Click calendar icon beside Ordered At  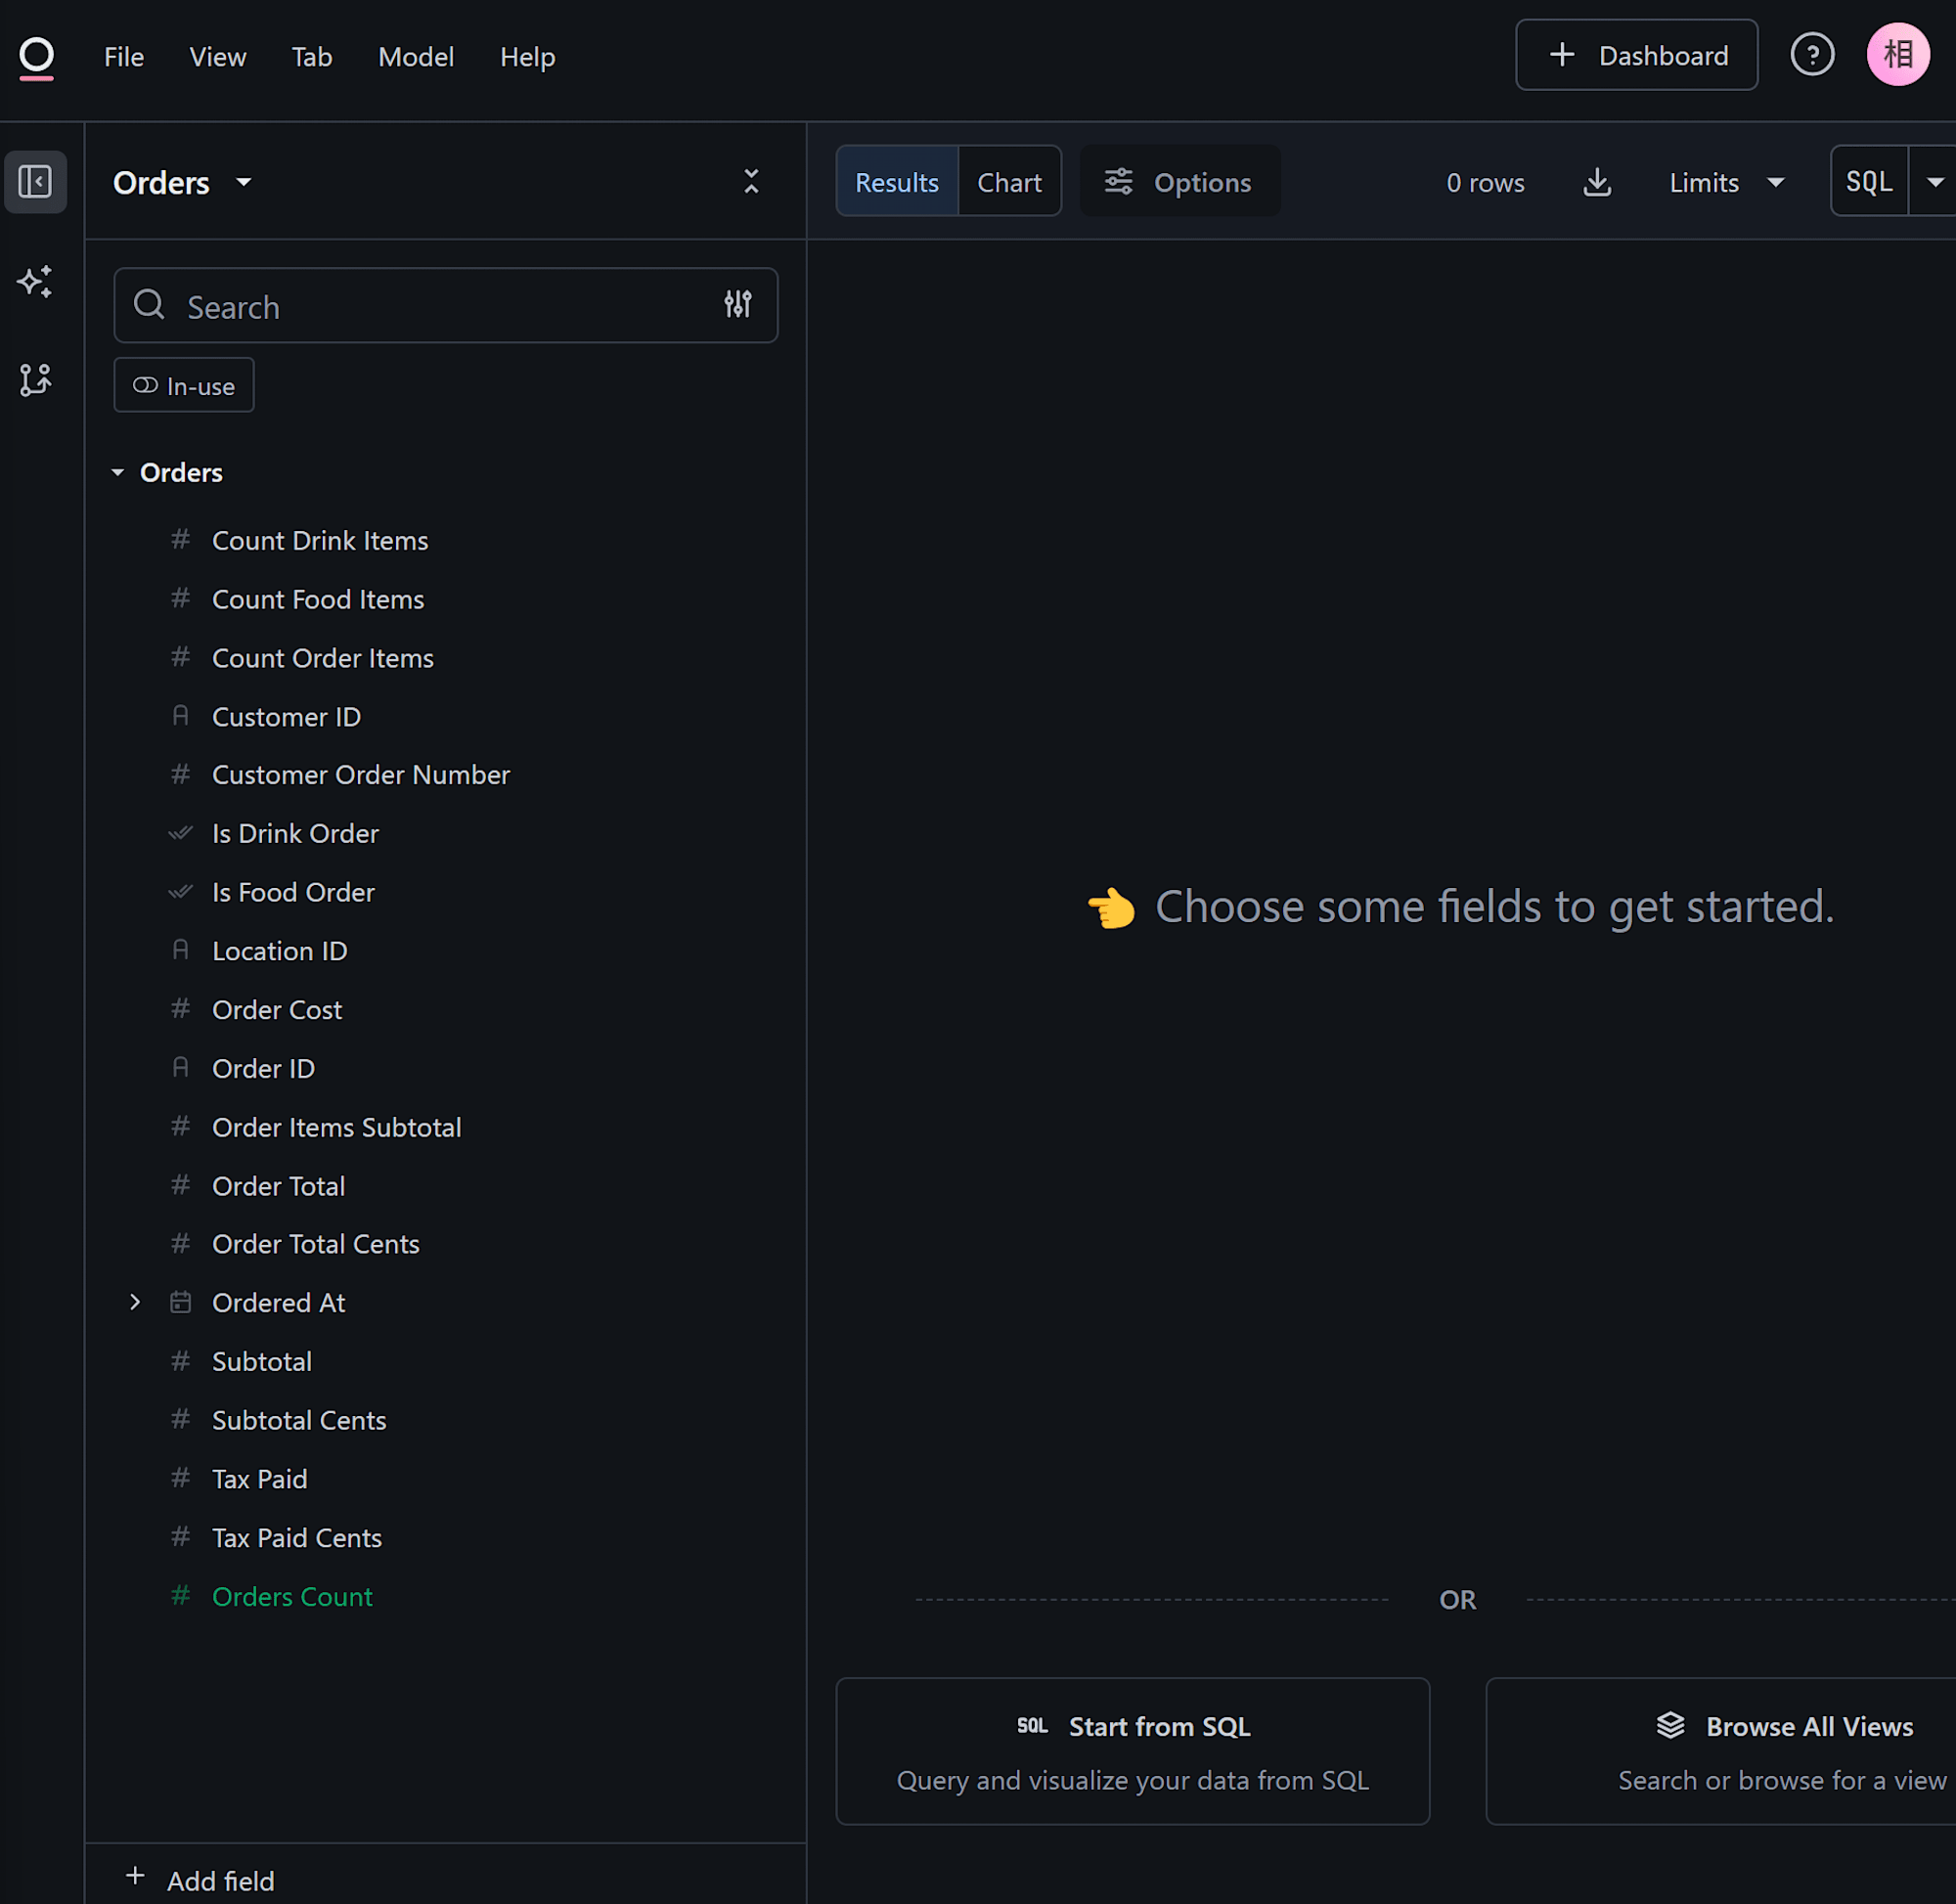(180, 1302)
